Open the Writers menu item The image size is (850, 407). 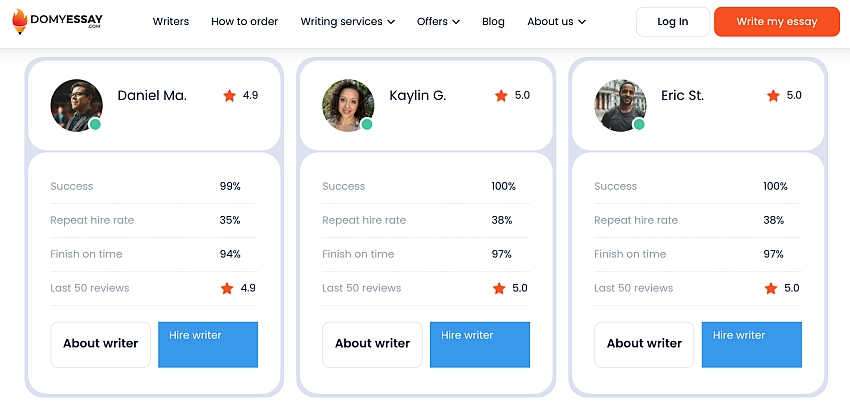[x=171, y=21]
